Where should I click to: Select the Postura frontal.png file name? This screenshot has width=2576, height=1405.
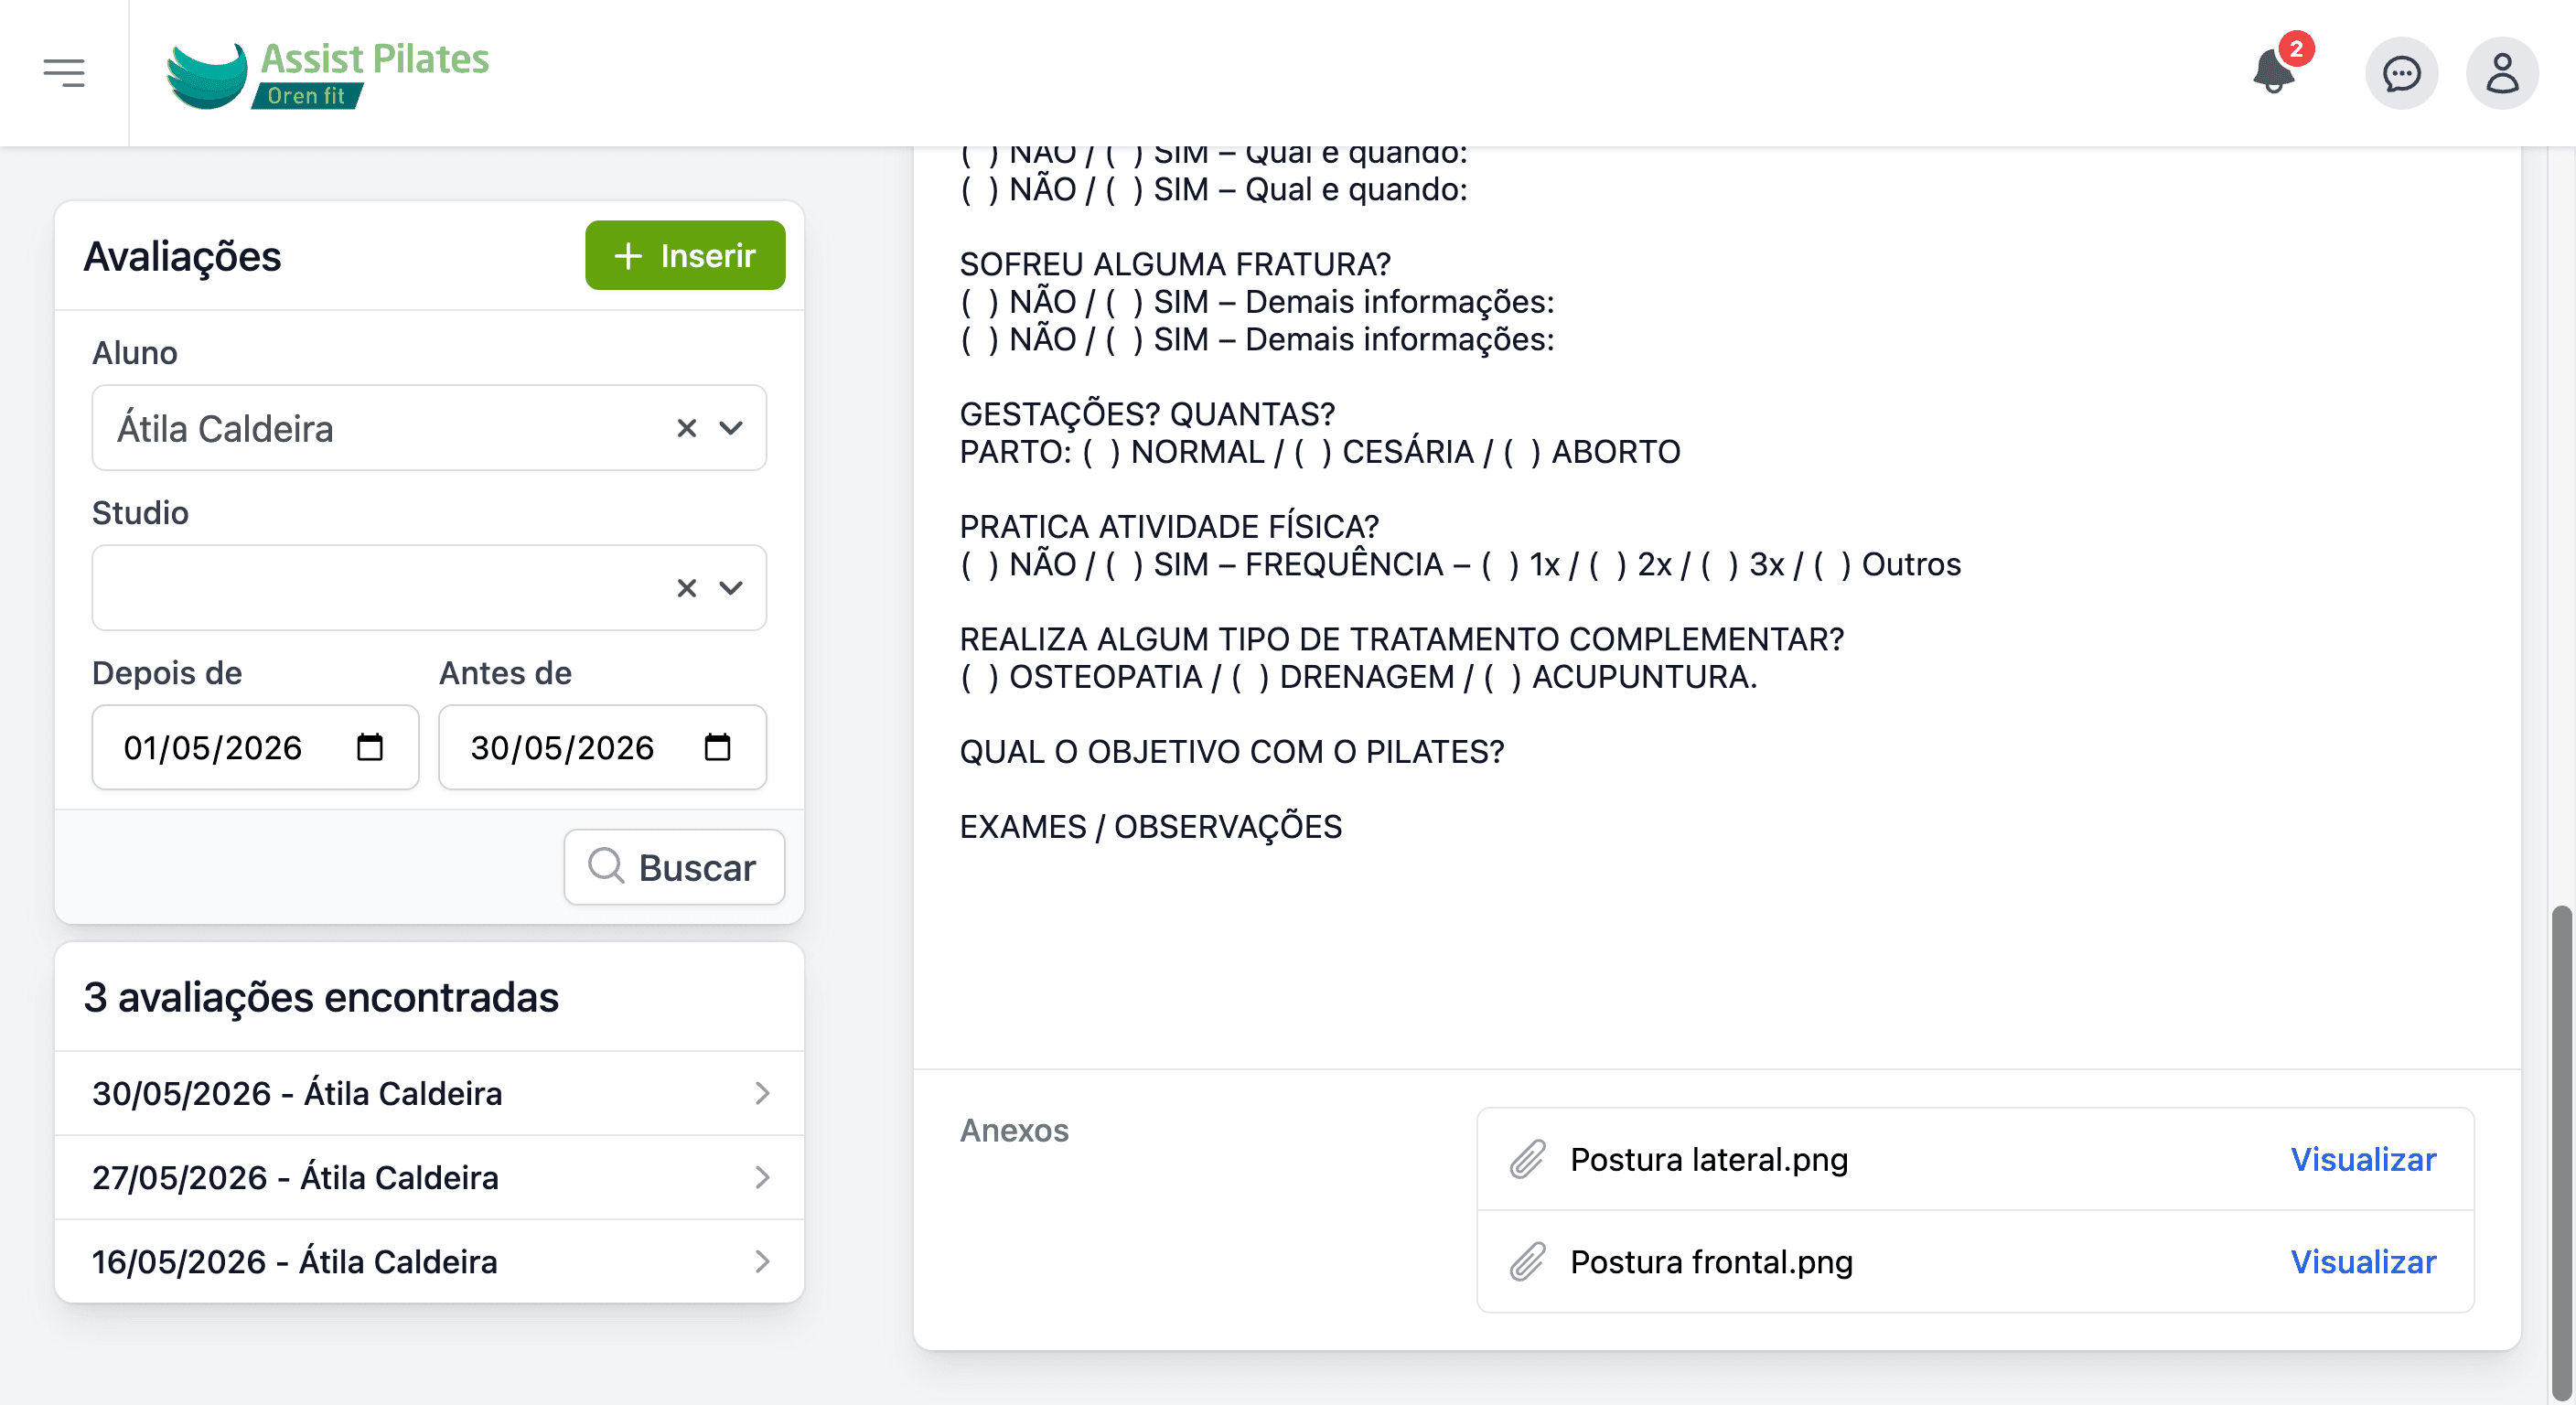point(1711,1262)
